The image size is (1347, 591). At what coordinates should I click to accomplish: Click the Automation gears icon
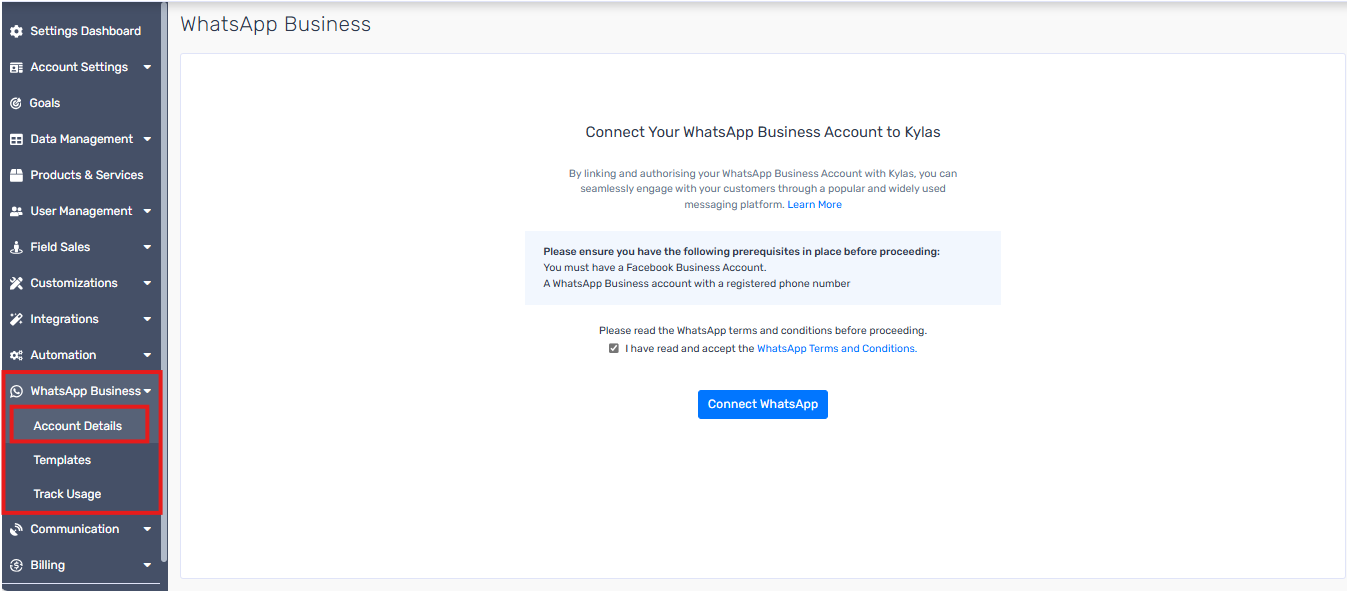pos(16,355)
